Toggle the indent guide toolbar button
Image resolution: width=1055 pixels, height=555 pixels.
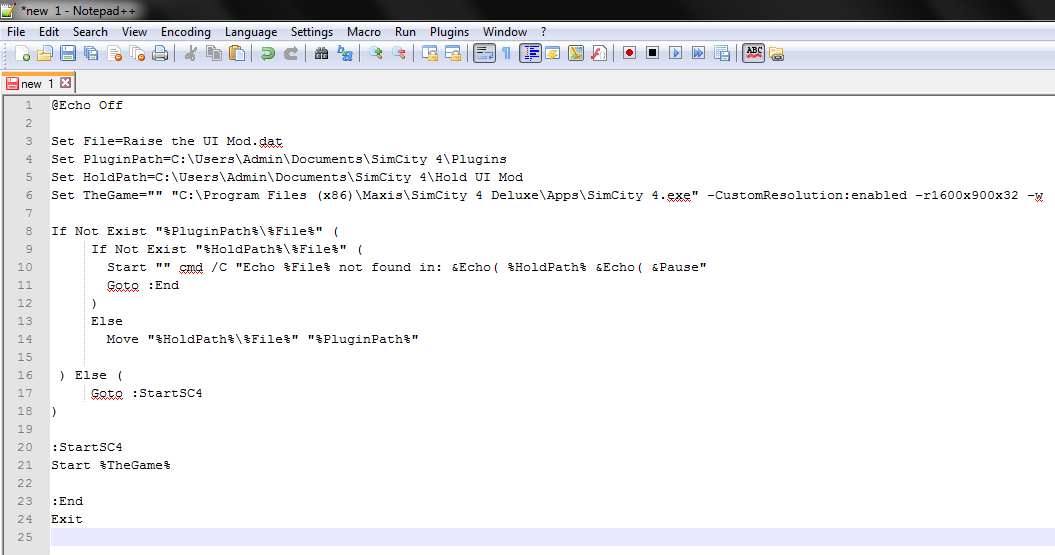530,53
